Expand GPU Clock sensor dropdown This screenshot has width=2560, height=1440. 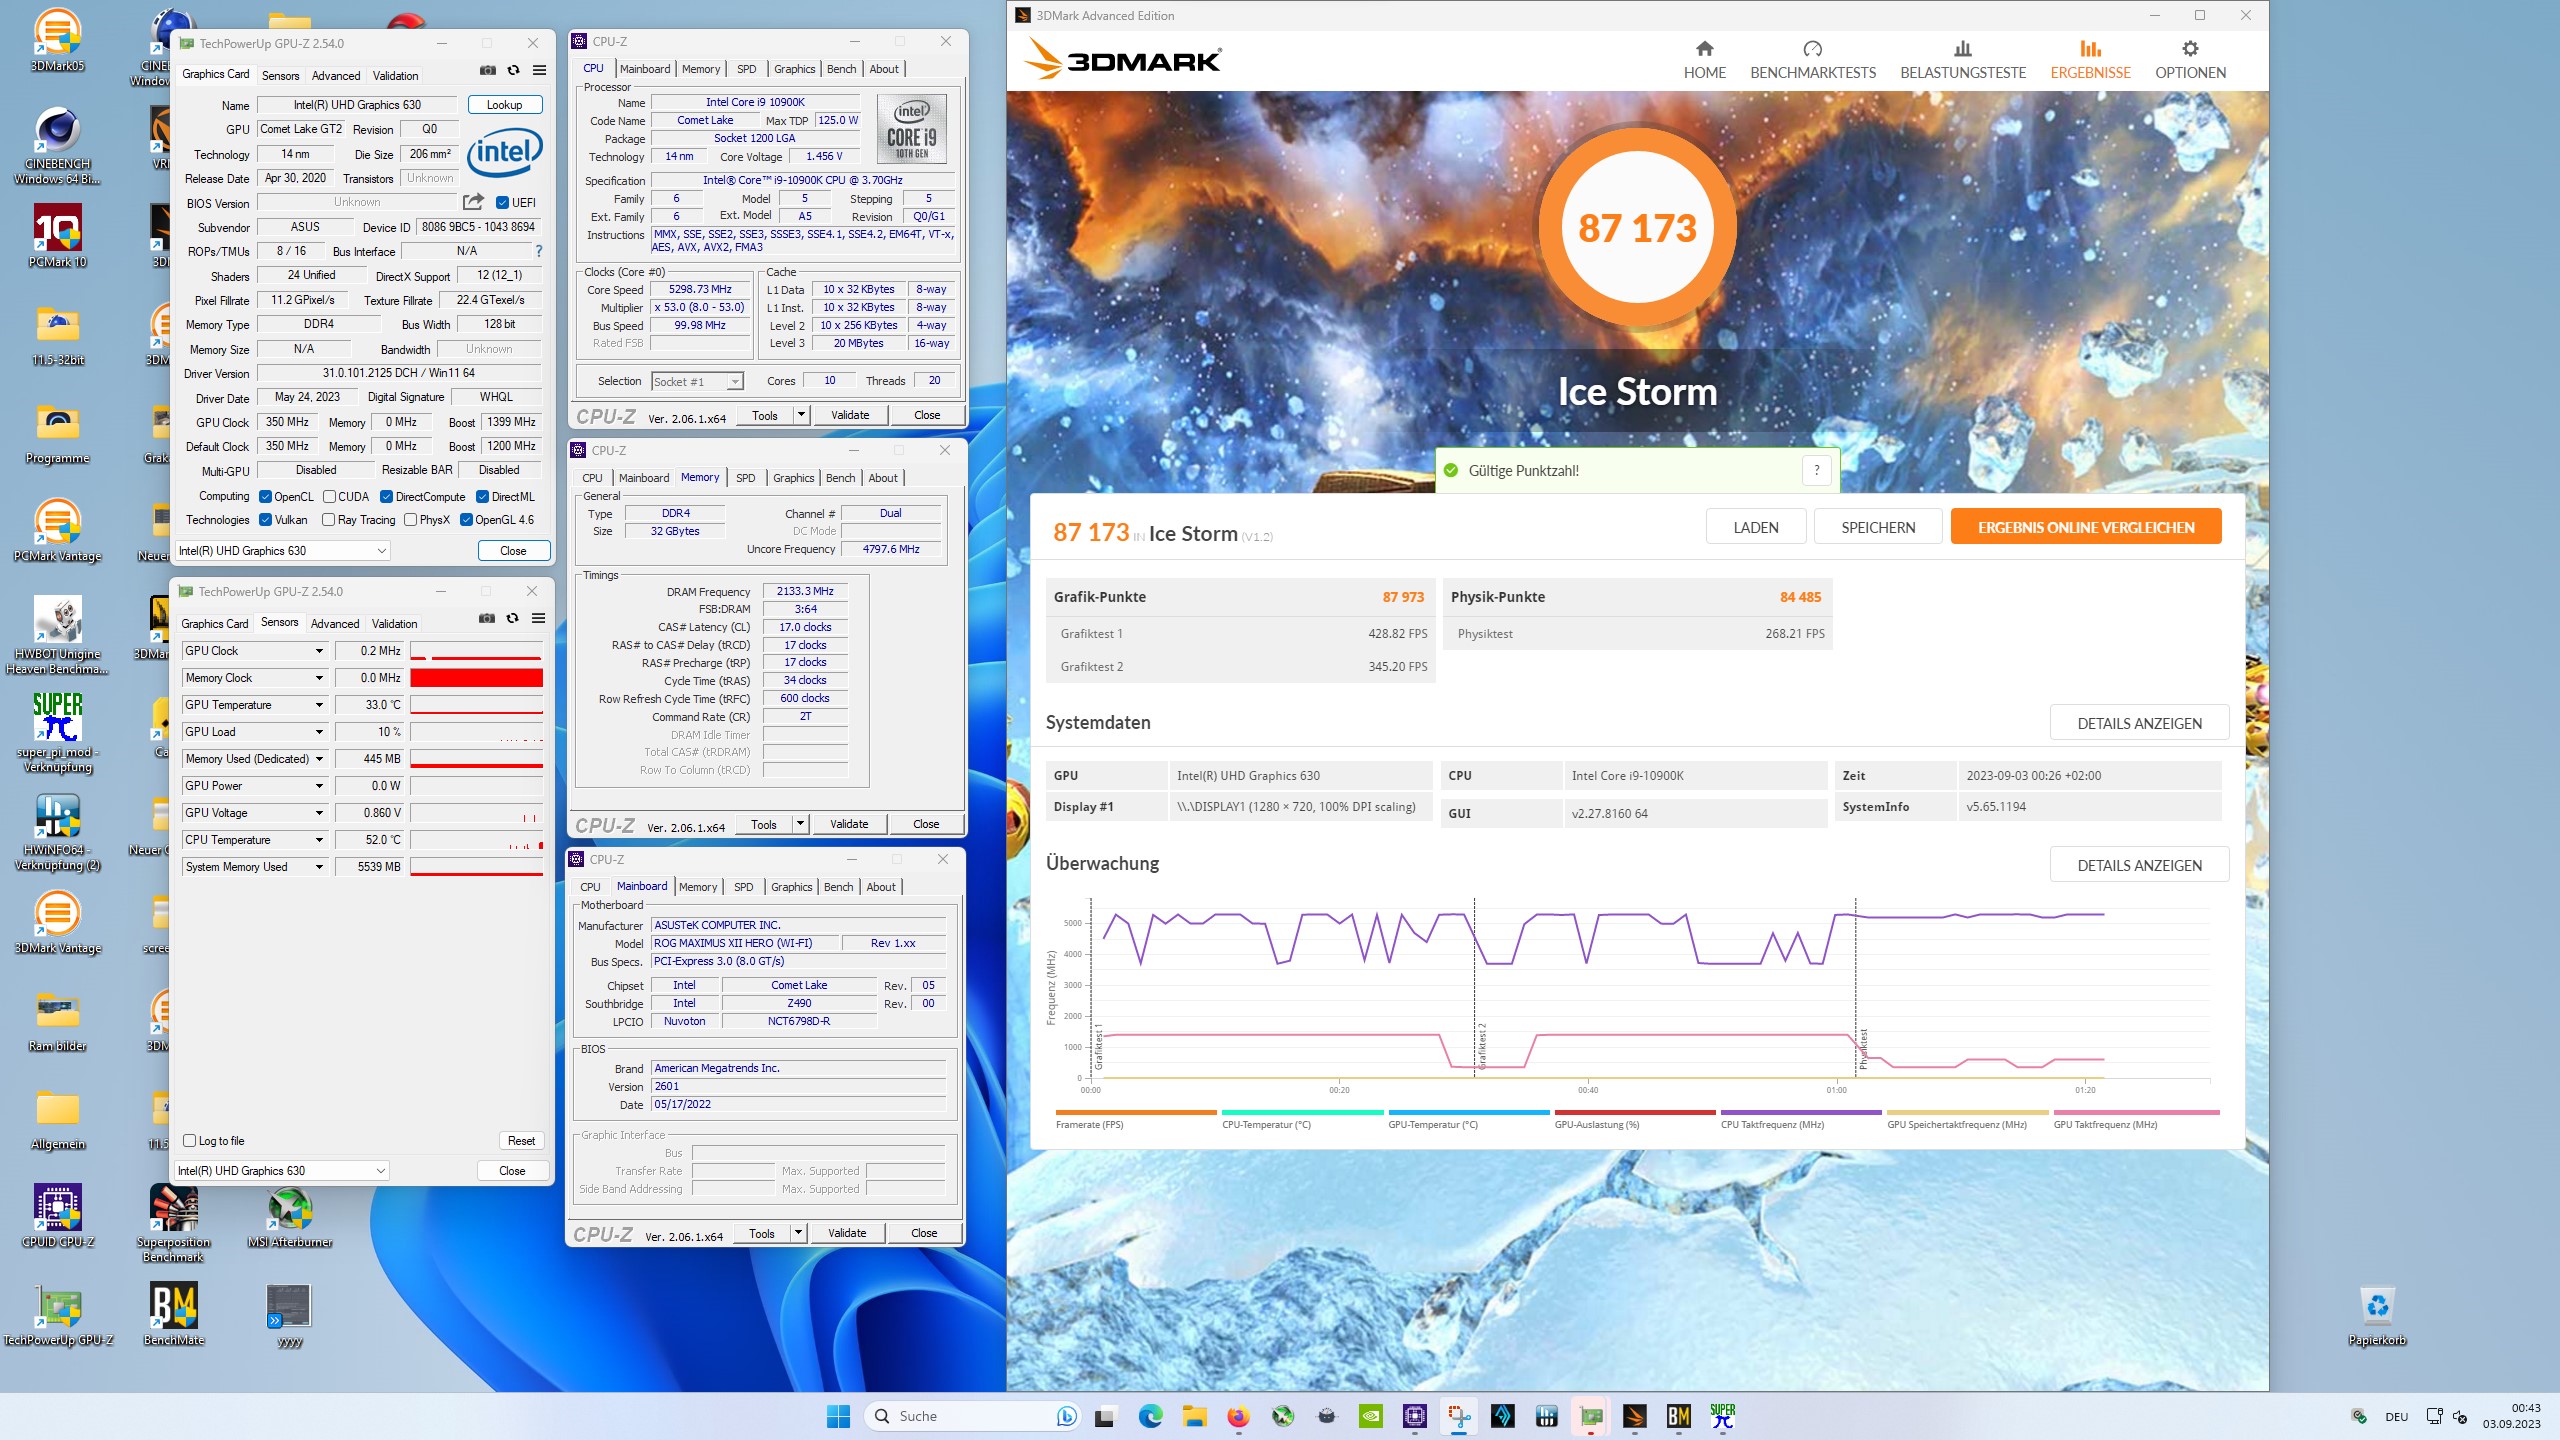tap(319, 651)
